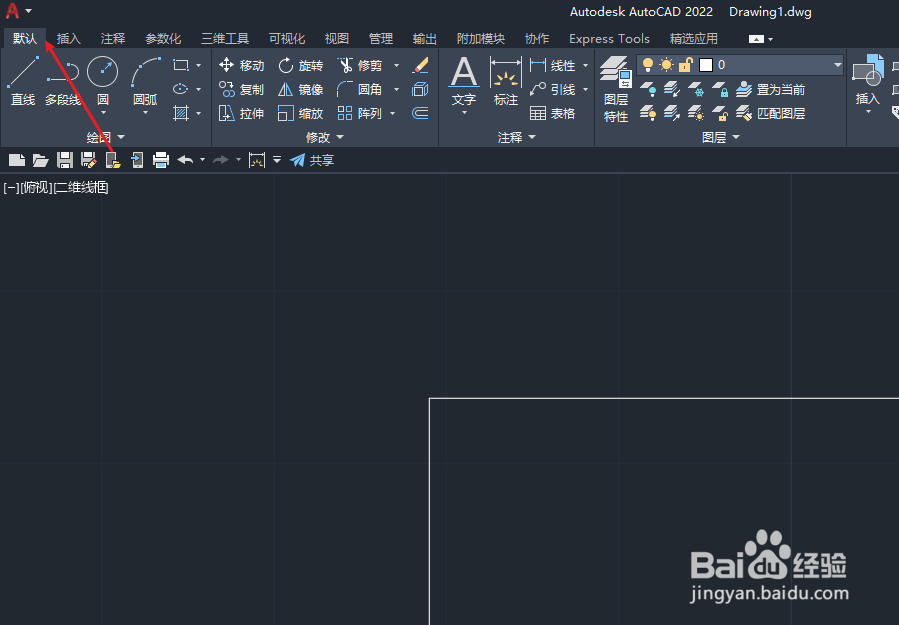The image size is (899, 625).
Task: Click the 共享 (Share) button
Action: pyautogui.click(x=312, y=160)
